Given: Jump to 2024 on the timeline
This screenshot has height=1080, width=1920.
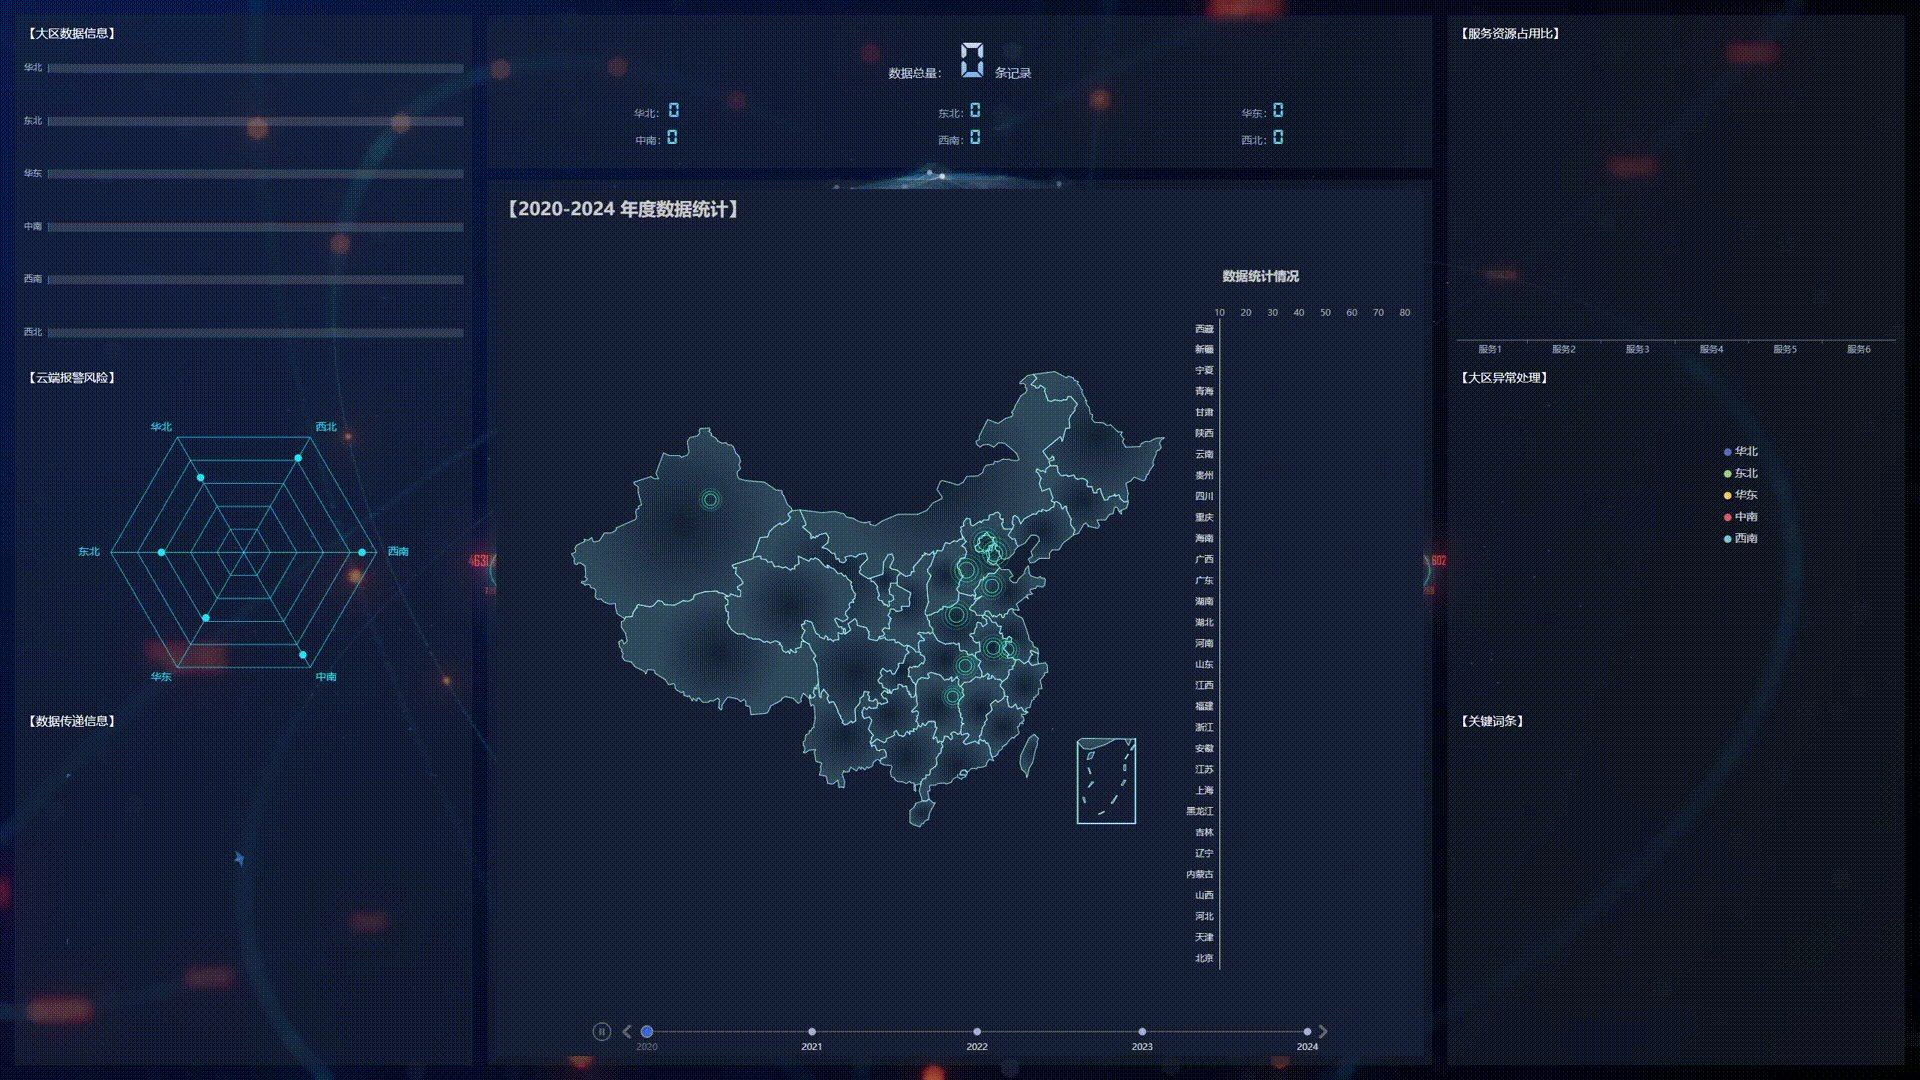Looking at the screenshot, I should point(1307,1031).
